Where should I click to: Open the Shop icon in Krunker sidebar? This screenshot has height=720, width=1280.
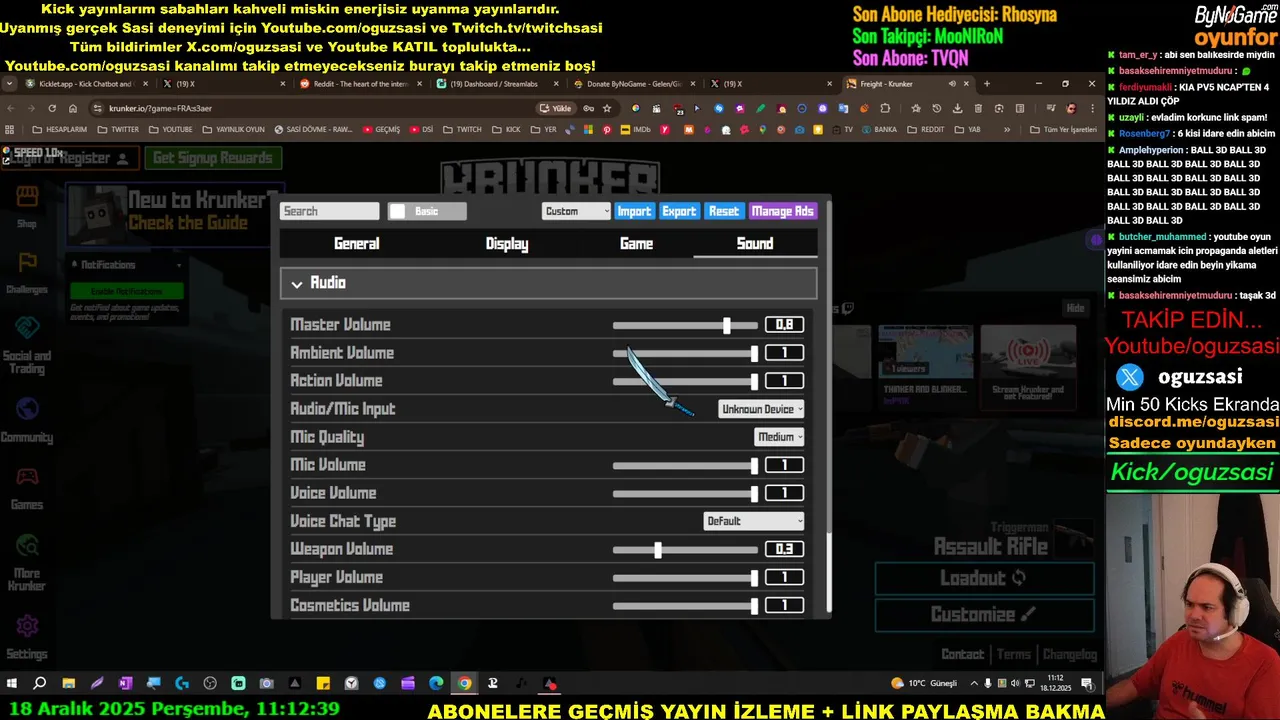click(27, 196)
